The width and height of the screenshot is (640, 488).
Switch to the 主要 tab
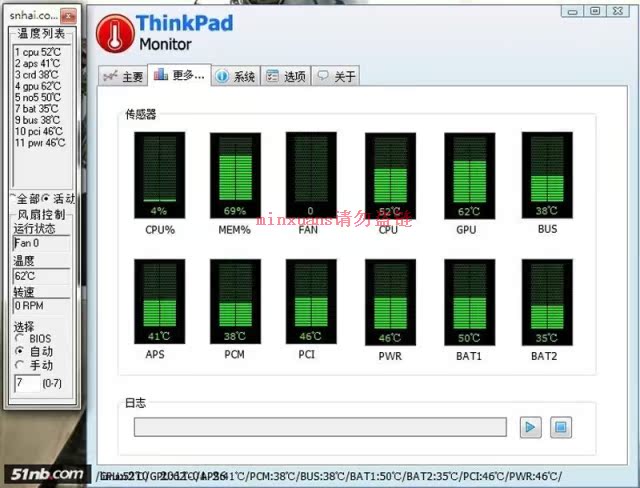[123, 76]
